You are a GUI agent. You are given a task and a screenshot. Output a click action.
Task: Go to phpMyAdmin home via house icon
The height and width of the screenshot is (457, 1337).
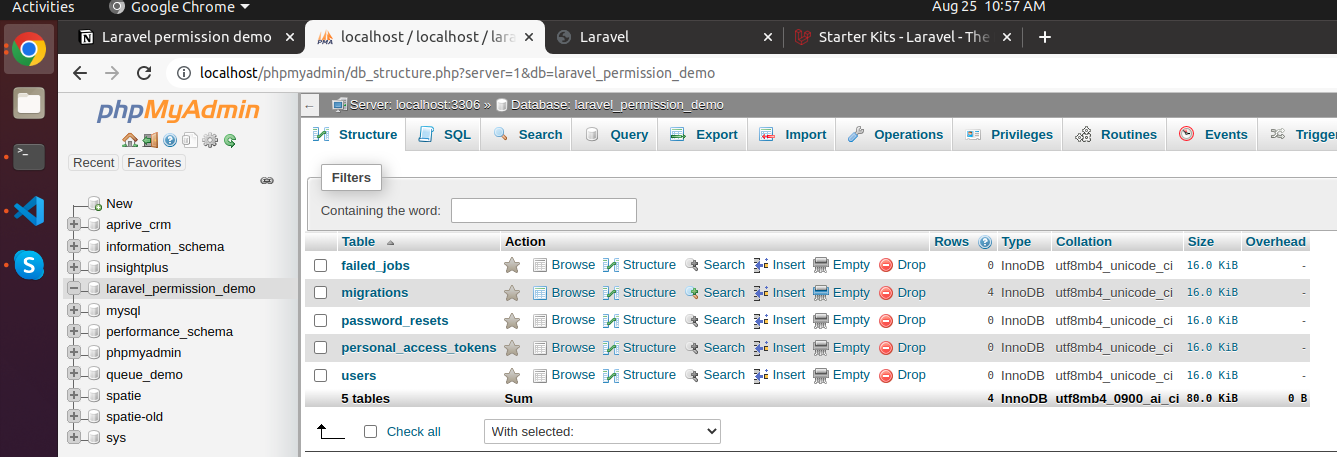pos(129,140)
